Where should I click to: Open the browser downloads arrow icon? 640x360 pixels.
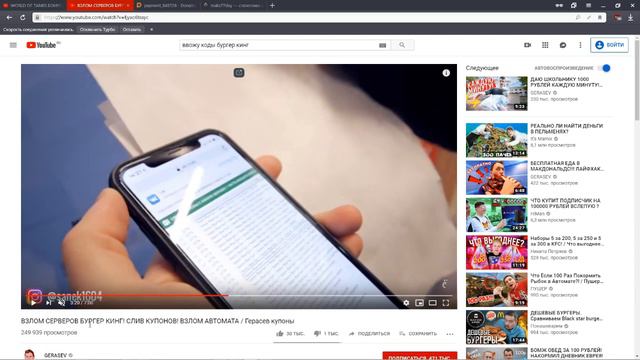[x=631, y=18]
